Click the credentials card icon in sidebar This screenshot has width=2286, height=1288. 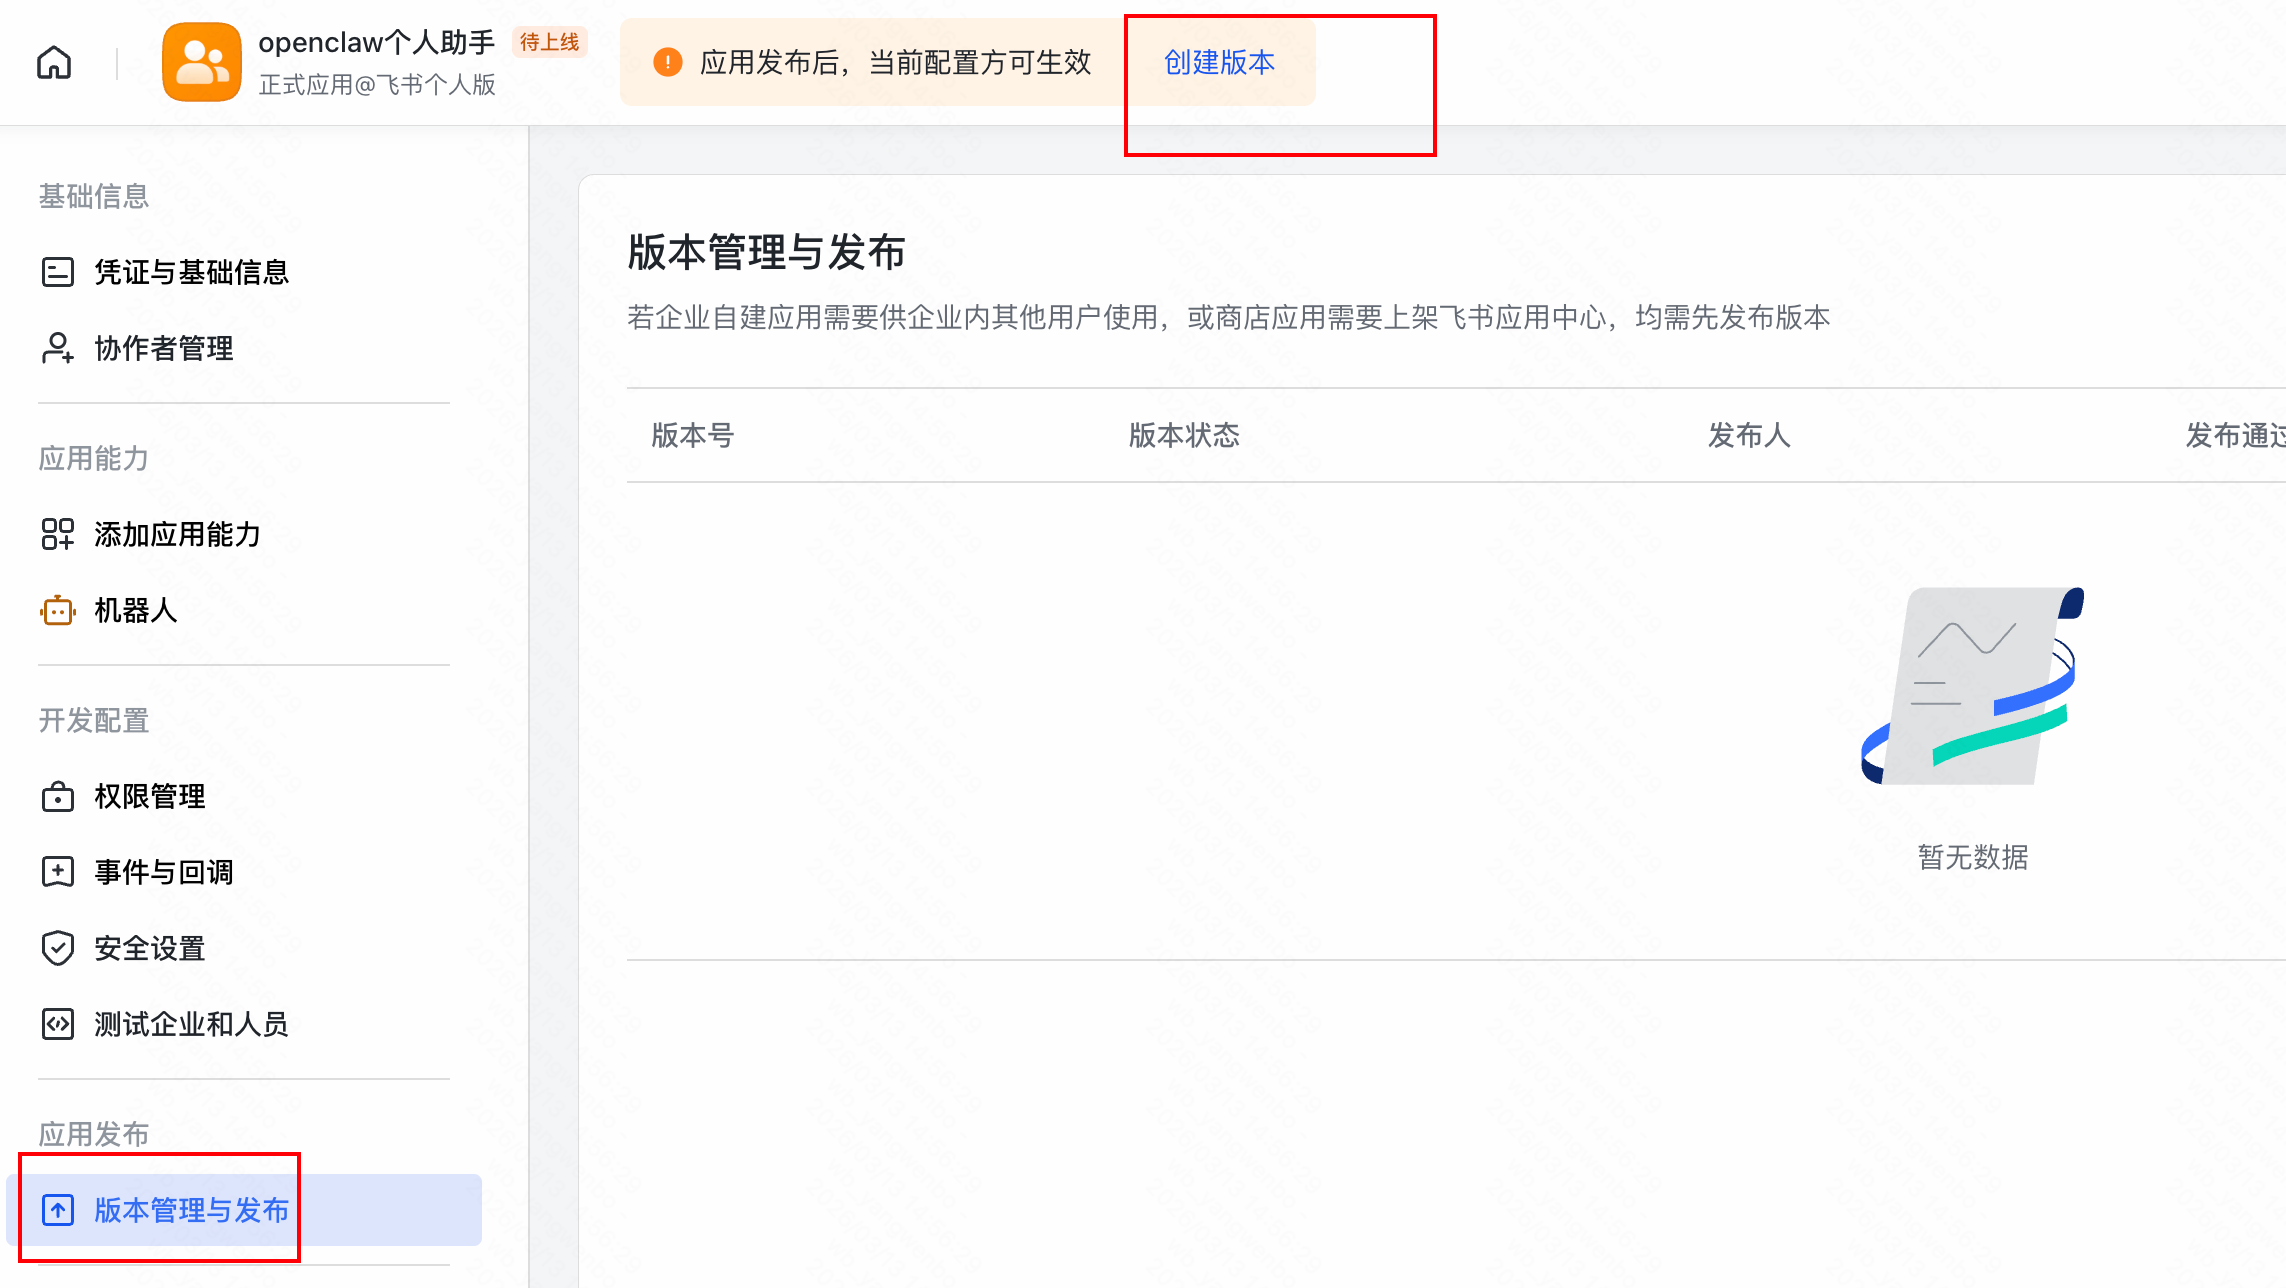[57, 272]
